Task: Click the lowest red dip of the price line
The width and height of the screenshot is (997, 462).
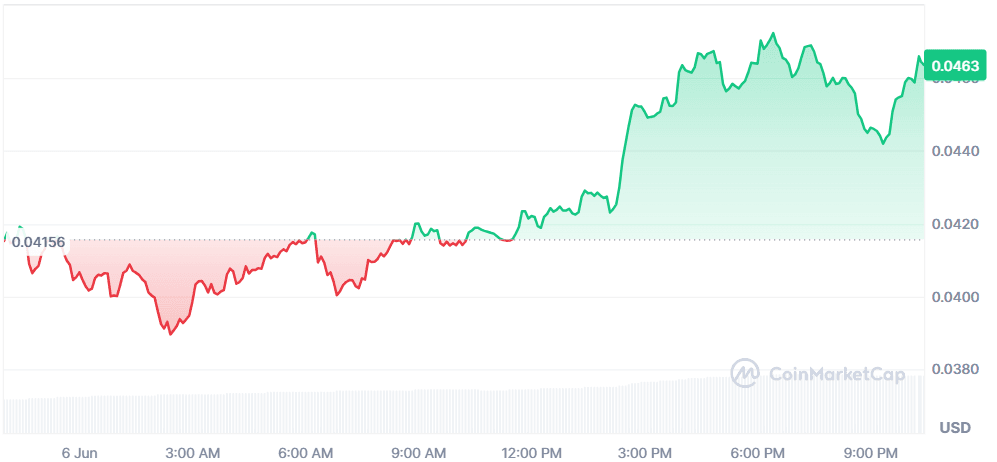Action: click(170, 334)
